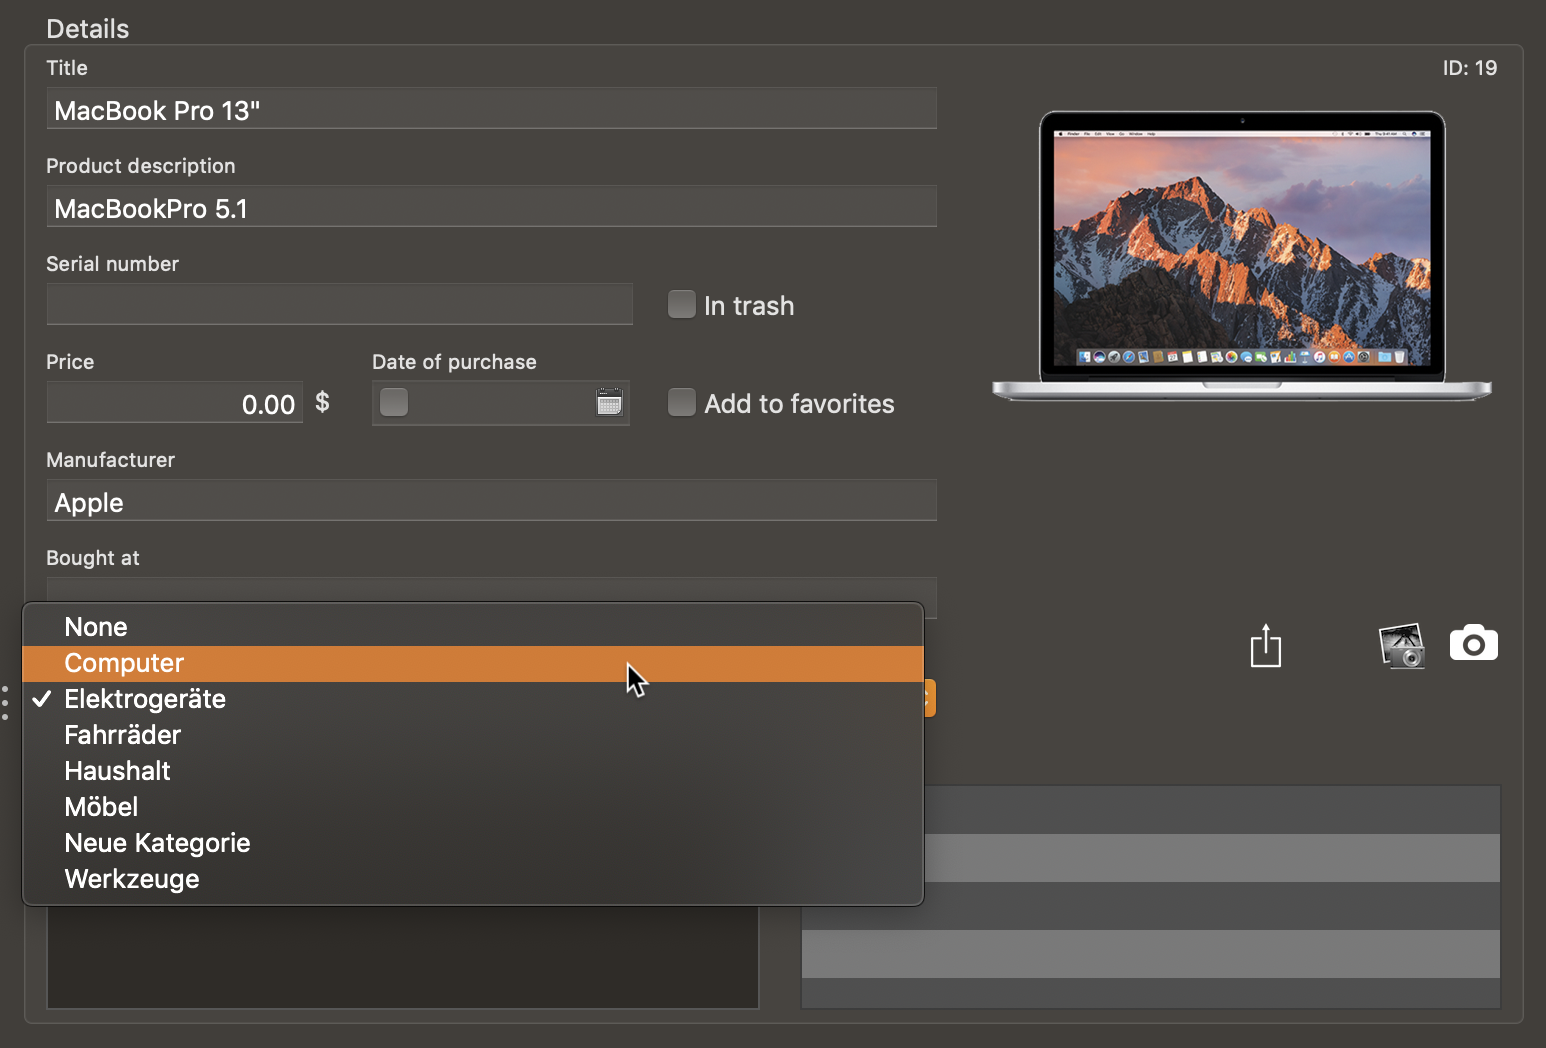Select Werkzeuge category option
Screen dimensions: 1546x1048
473,879
